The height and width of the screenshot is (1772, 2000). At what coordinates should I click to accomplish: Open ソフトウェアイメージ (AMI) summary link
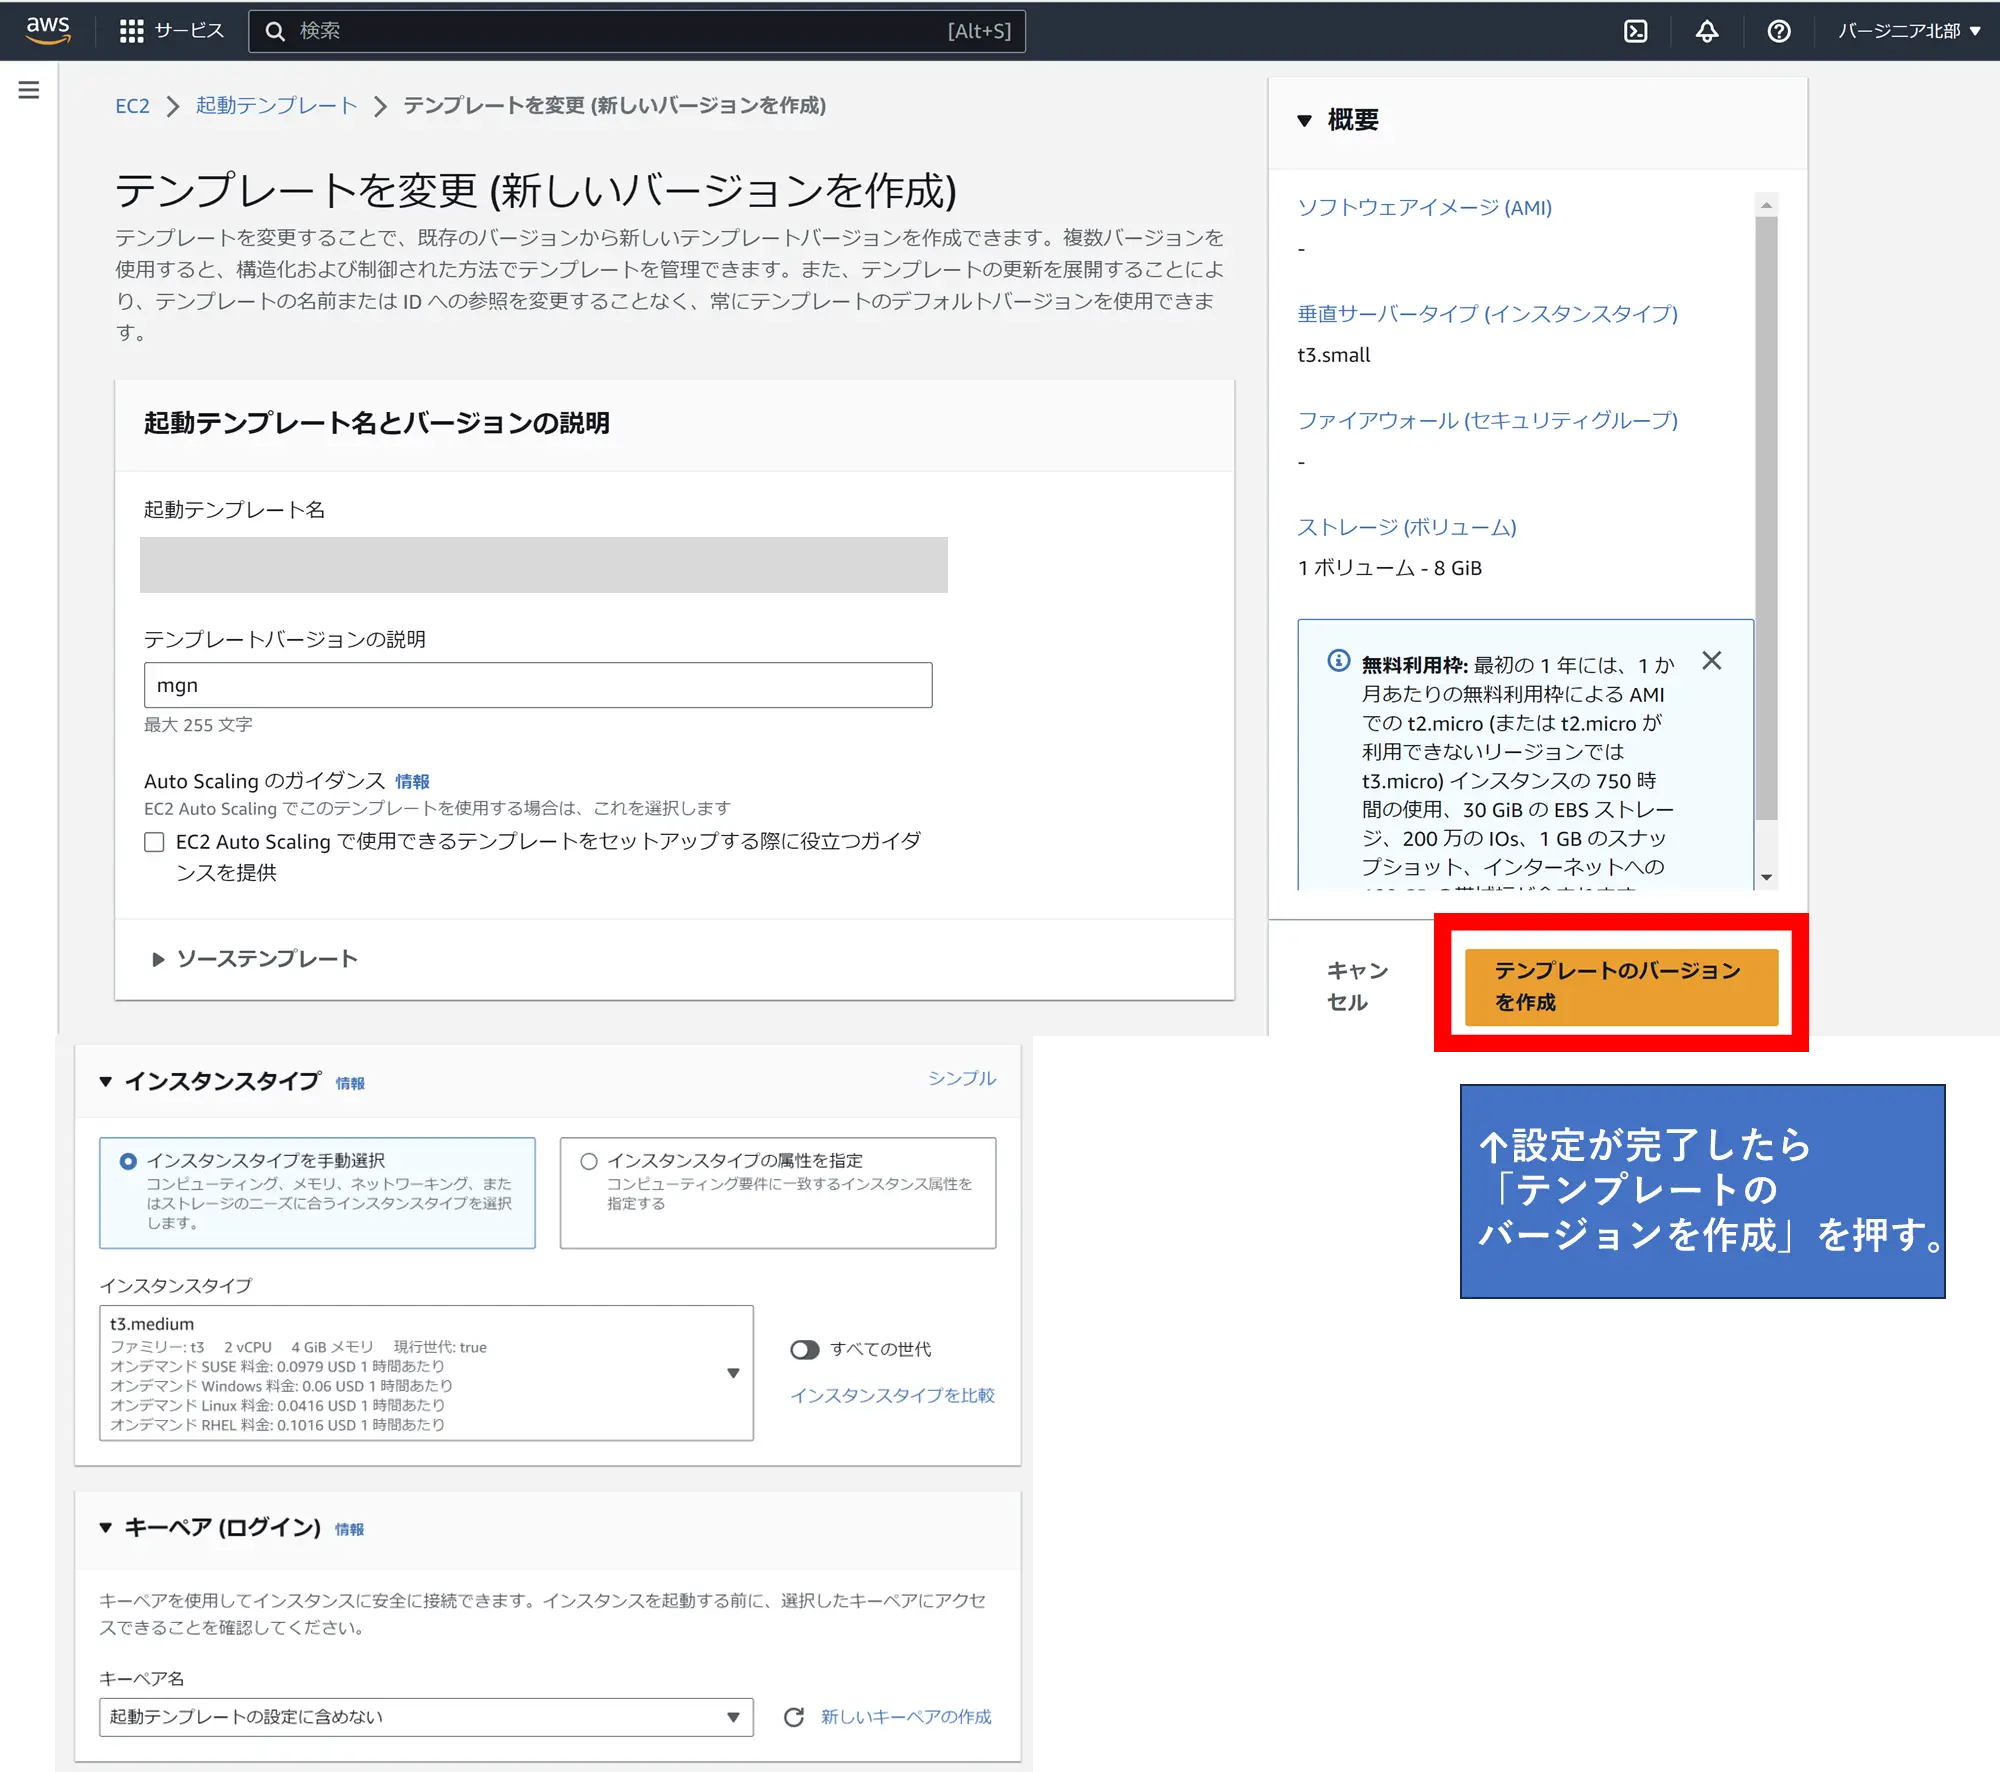pyautogui.click(x=1424, y=207)
